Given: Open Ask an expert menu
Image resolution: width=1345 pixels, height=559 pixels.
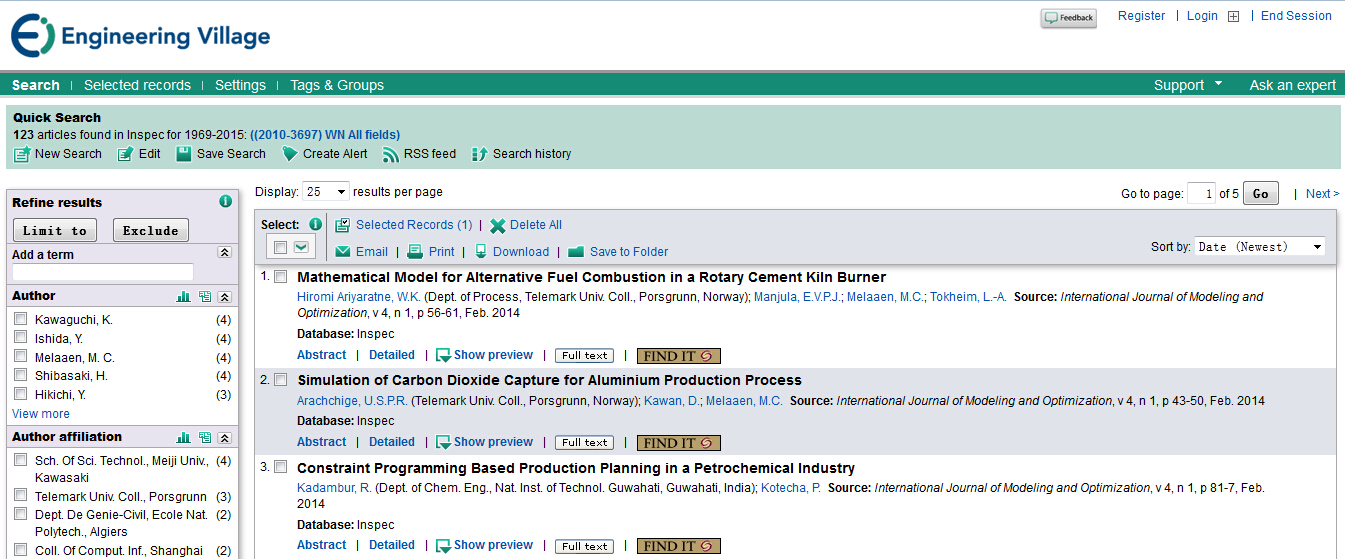Looking at the screenshot, I should click(x=1292, y=85).
